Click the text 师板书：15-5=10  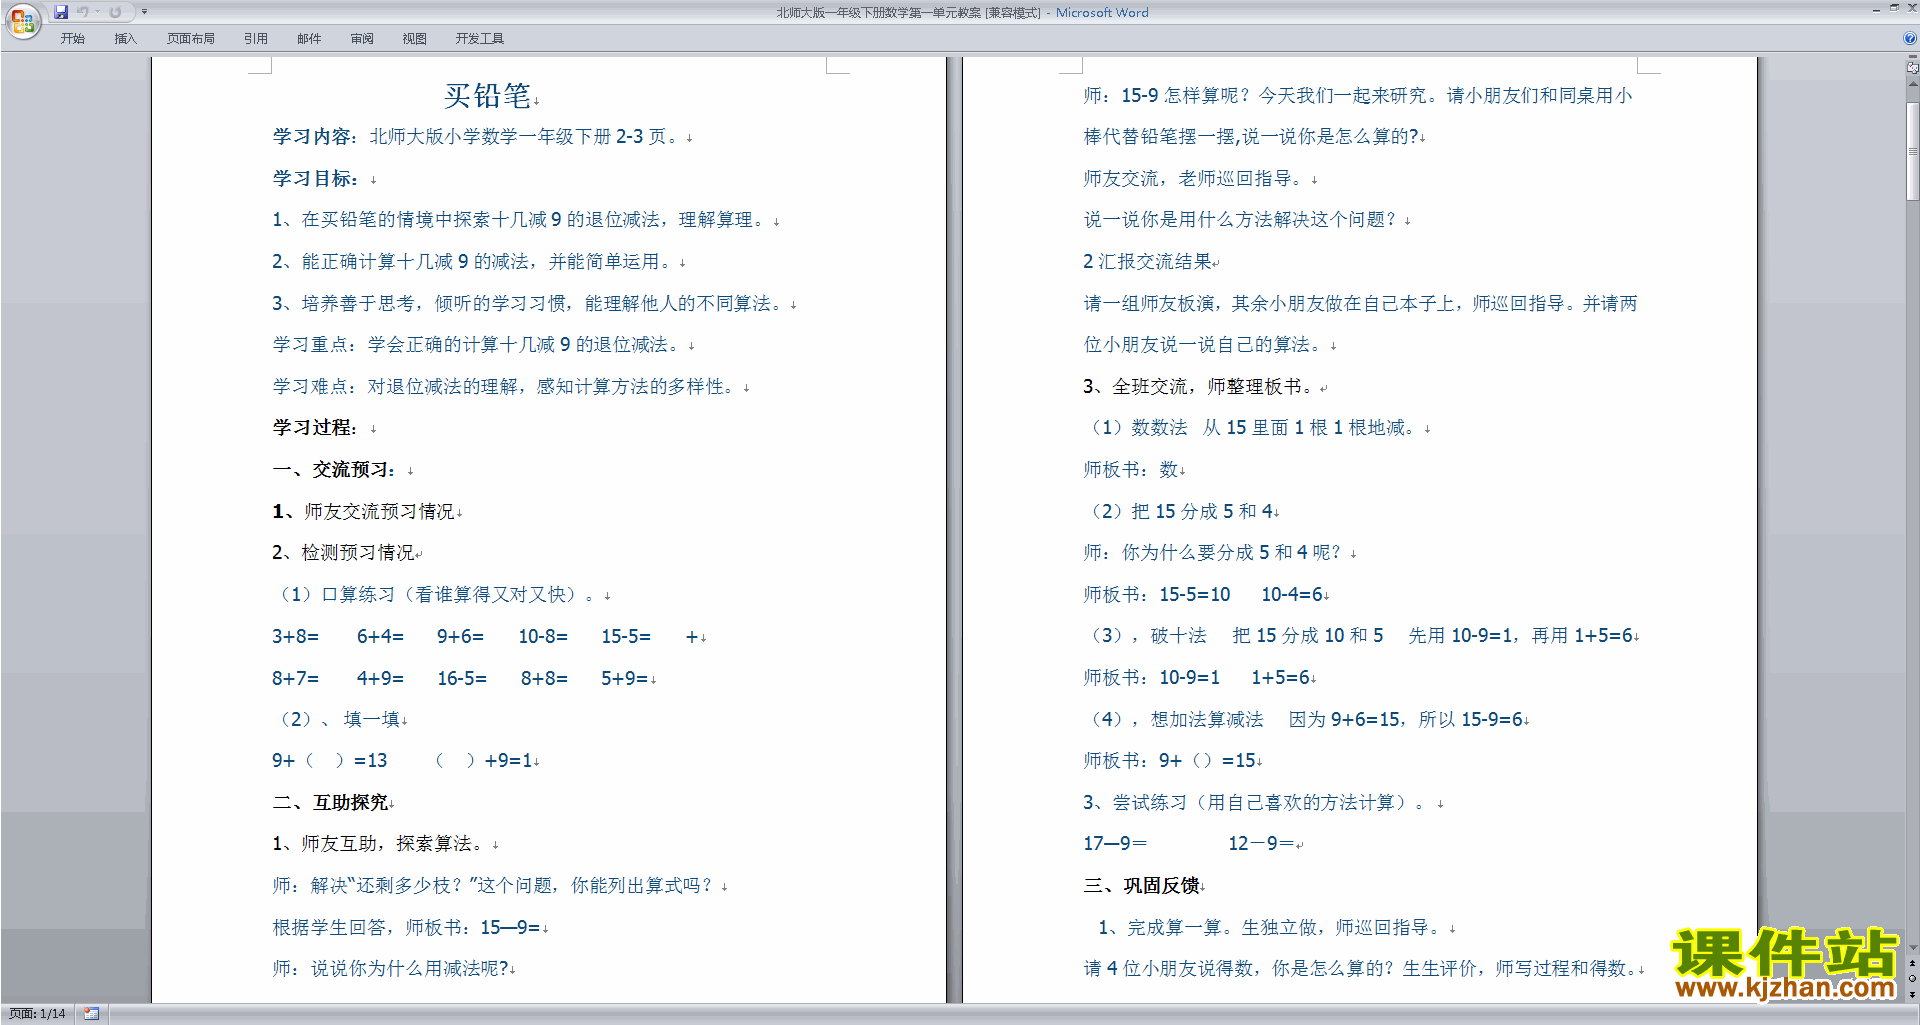(x=1157, y=595)
